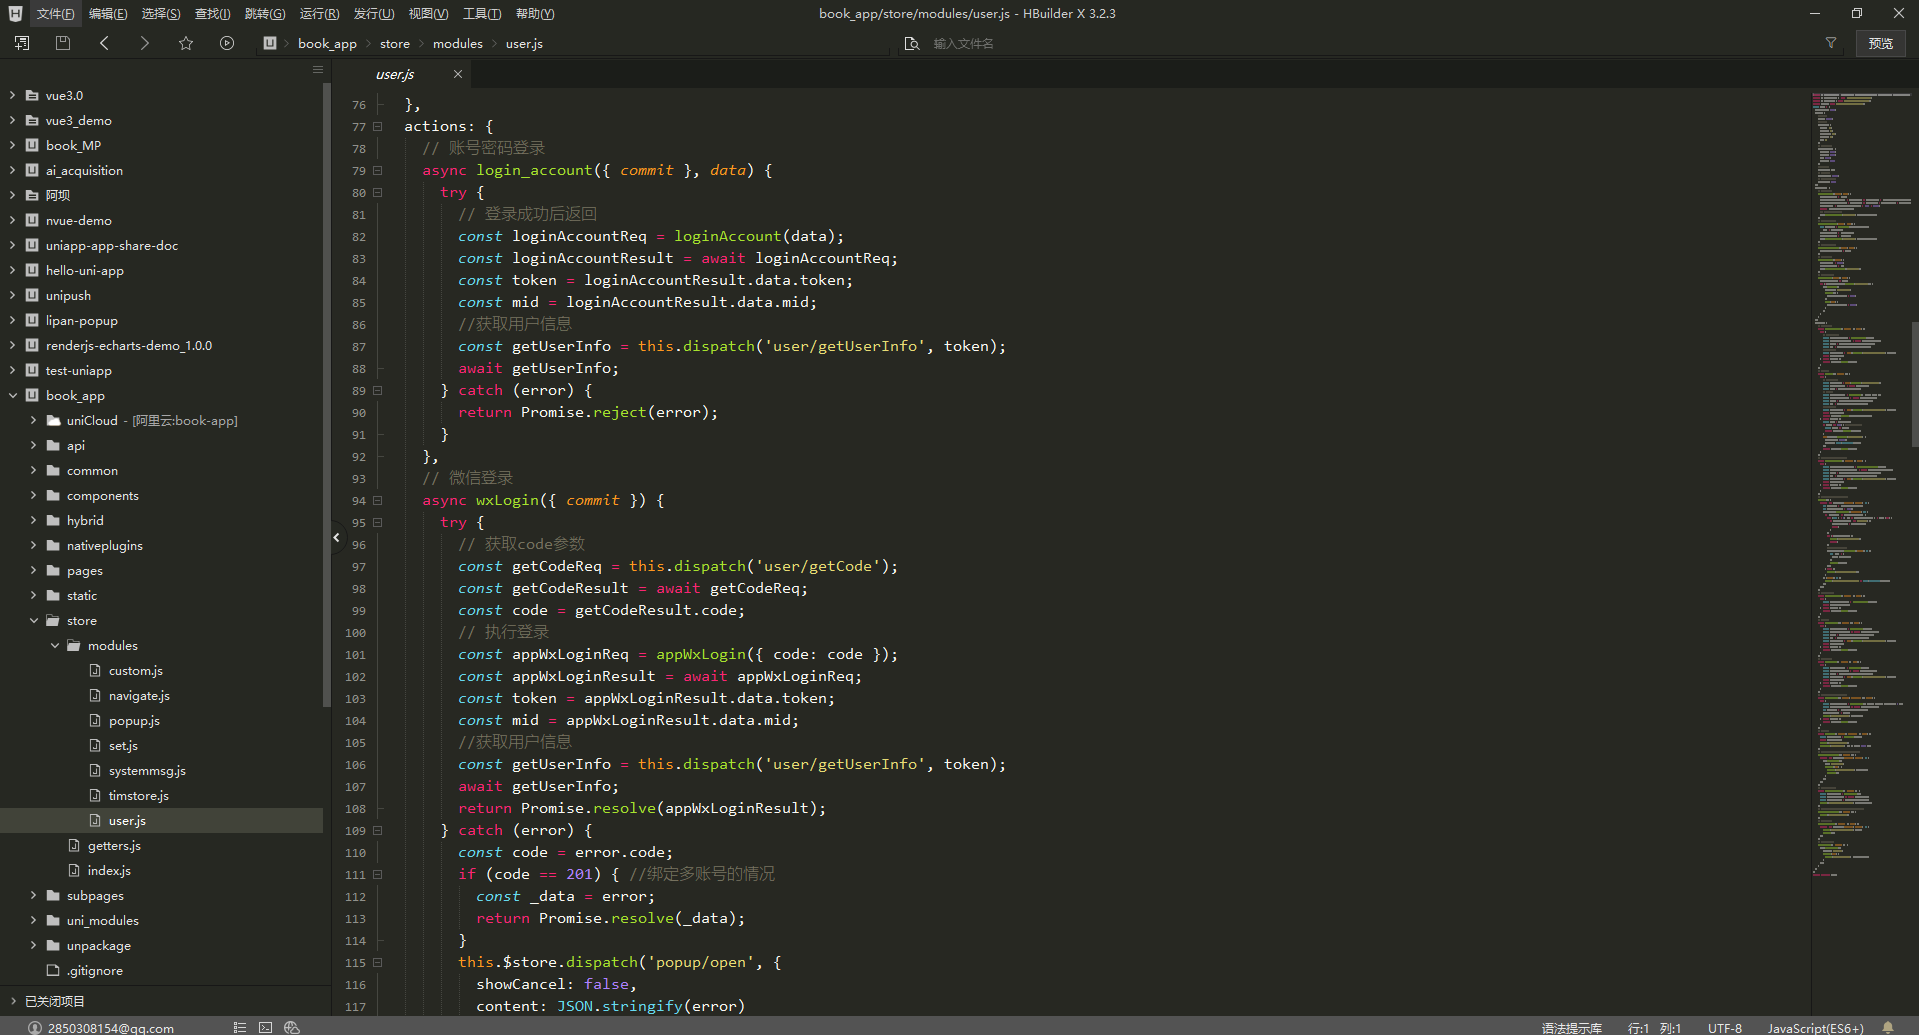Open the 工具(T) menu

482,14
